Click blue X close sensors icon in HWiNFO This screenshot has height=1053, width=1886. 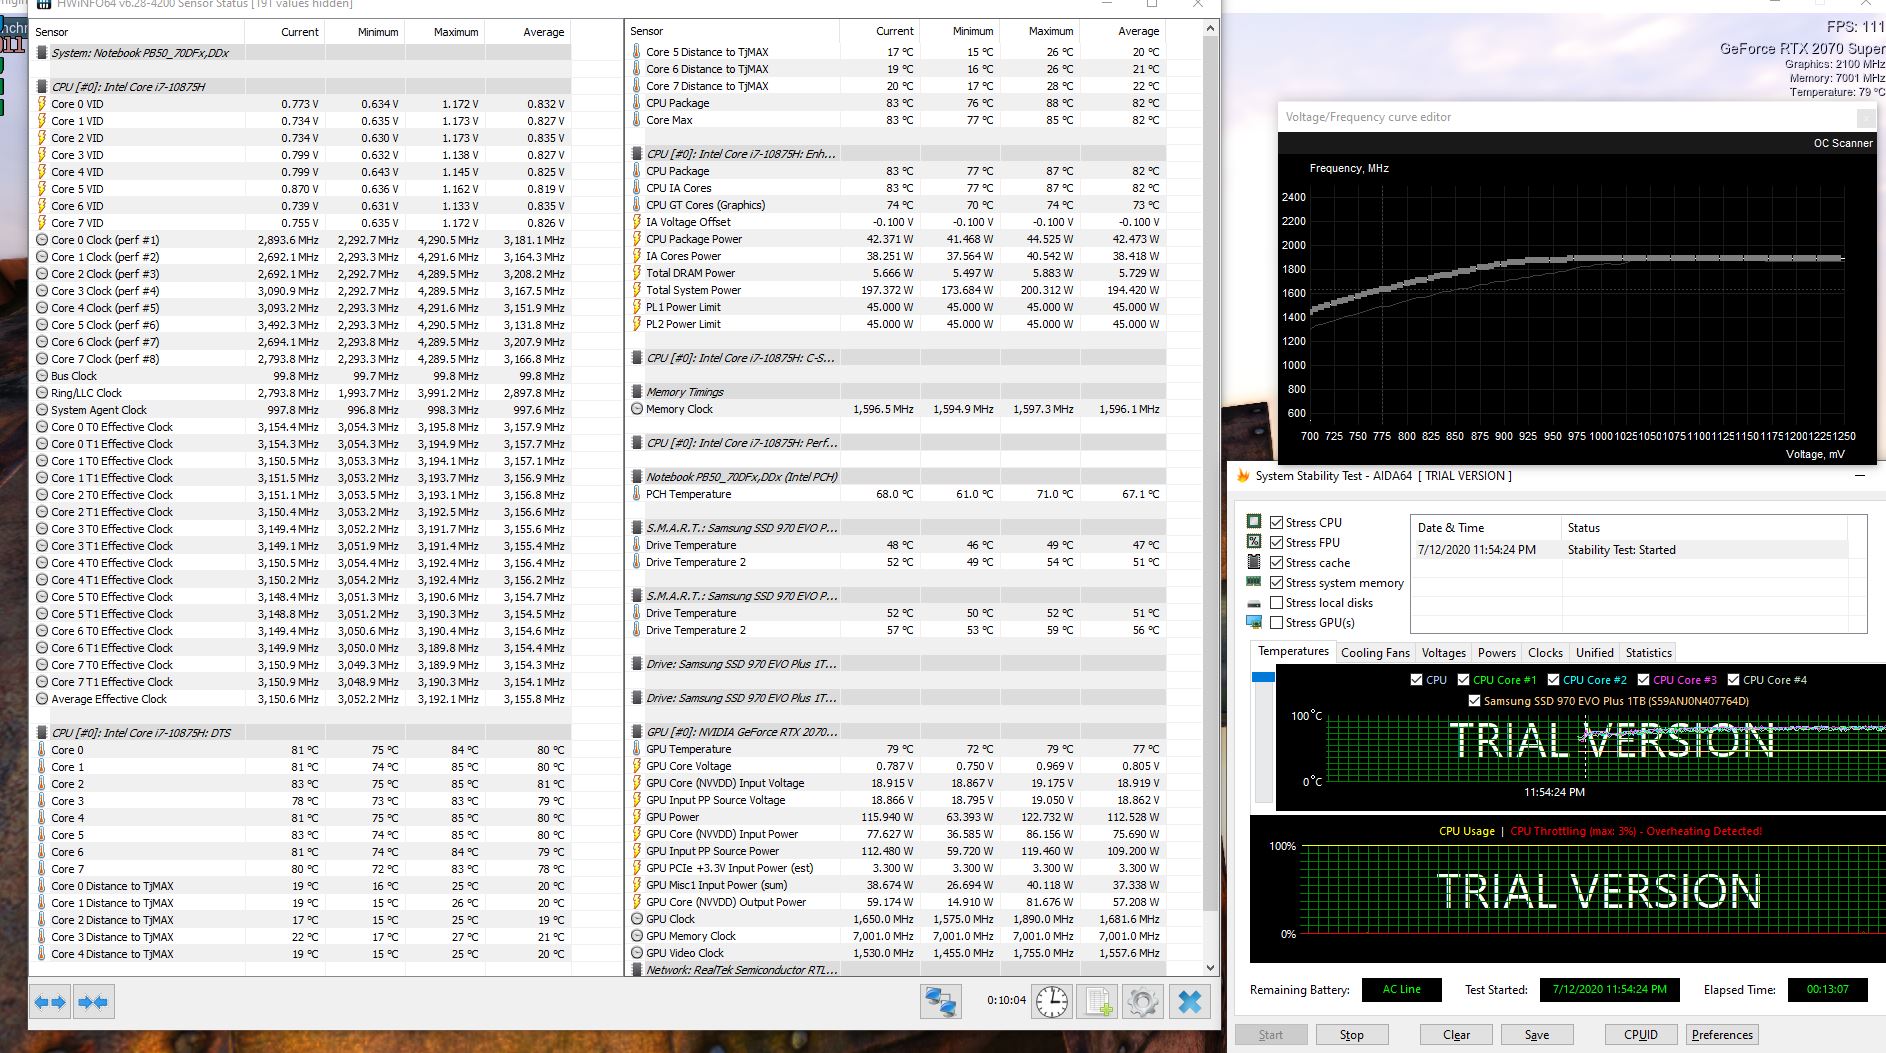[1189, 1001]
